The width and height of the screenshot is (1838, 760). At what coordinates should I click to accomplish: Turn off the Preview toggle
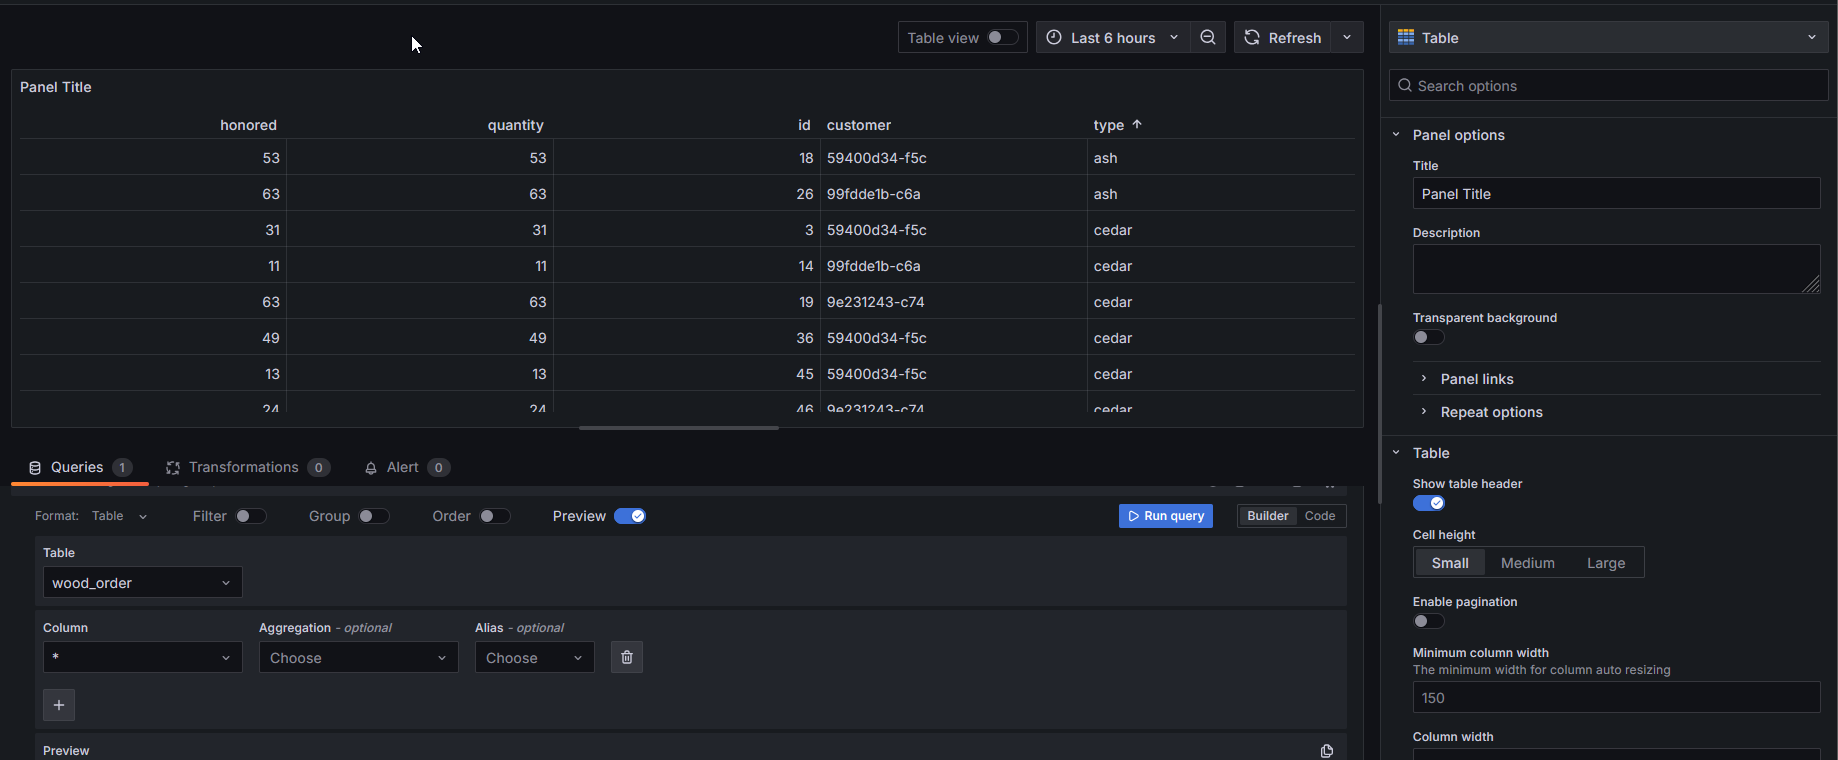[x=630, y=516]
